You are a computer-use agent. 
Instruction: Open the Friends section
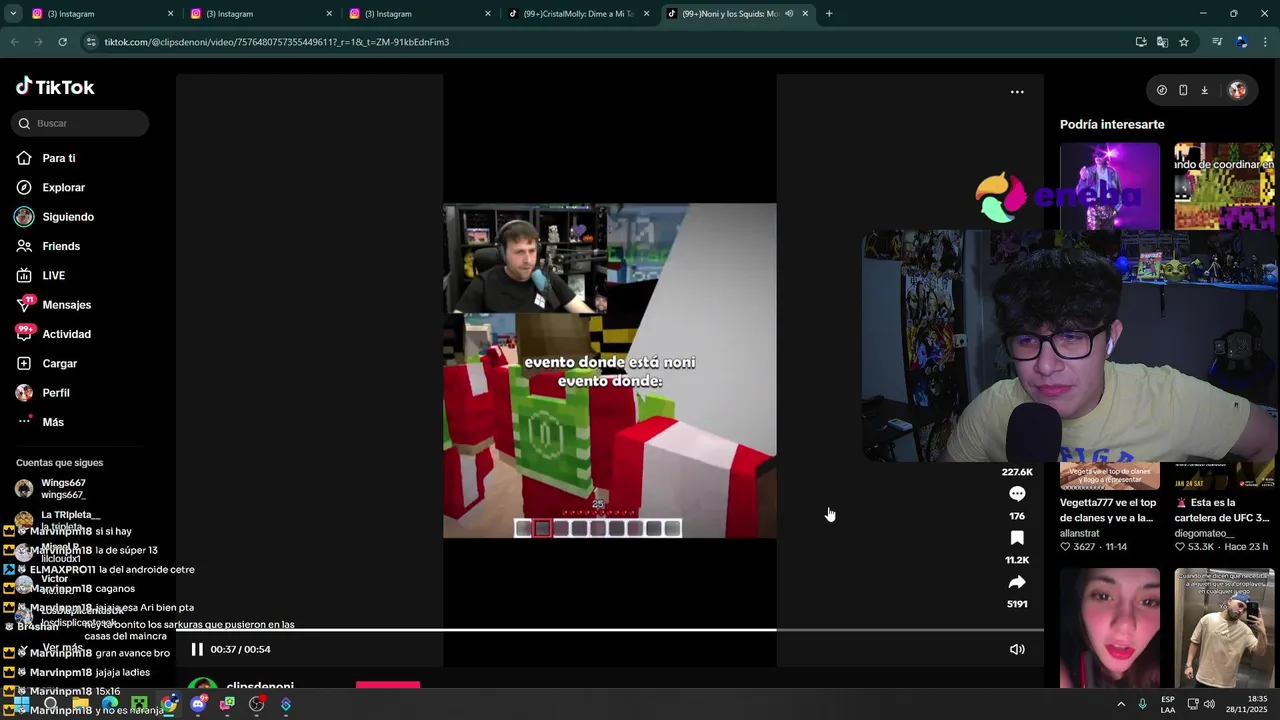60,246
